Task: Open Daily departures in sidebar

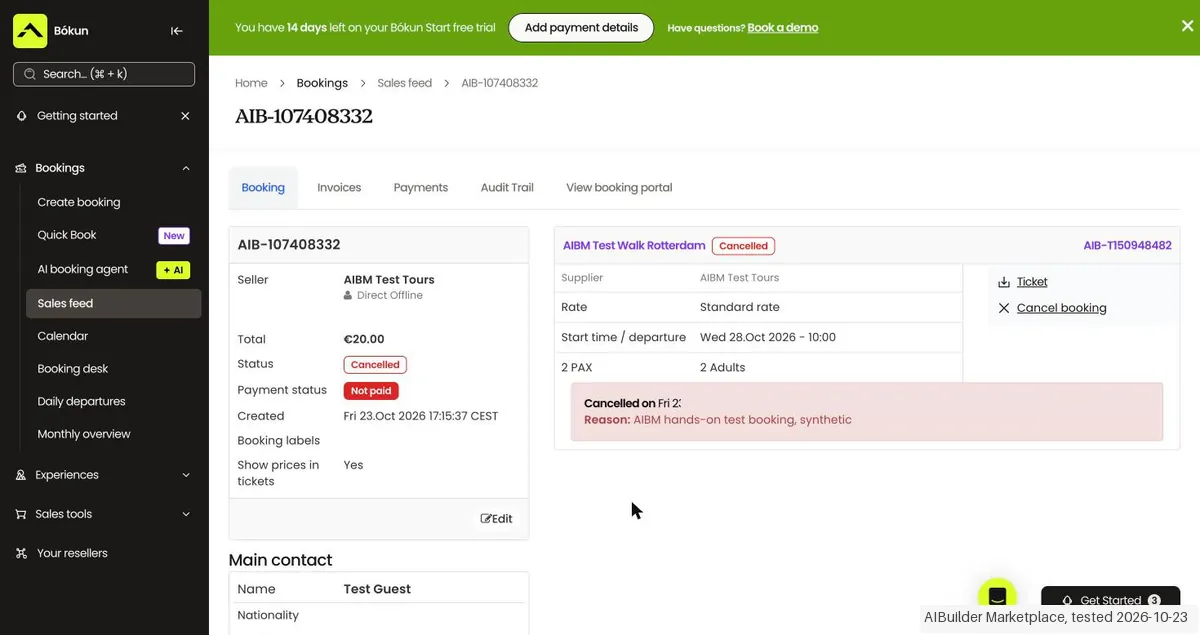Action: [82, 401]
